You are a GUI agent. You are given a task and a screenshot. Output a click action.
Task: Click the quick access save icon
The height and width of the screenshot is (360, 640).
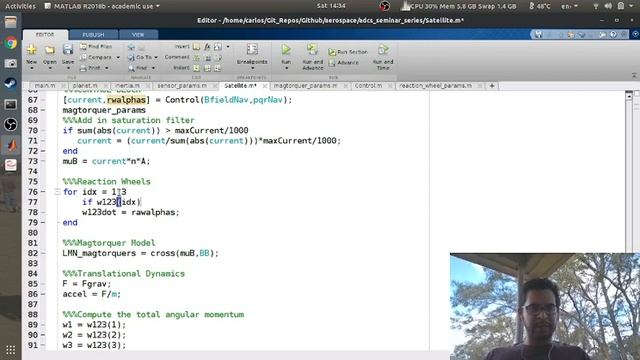[539, 35]
